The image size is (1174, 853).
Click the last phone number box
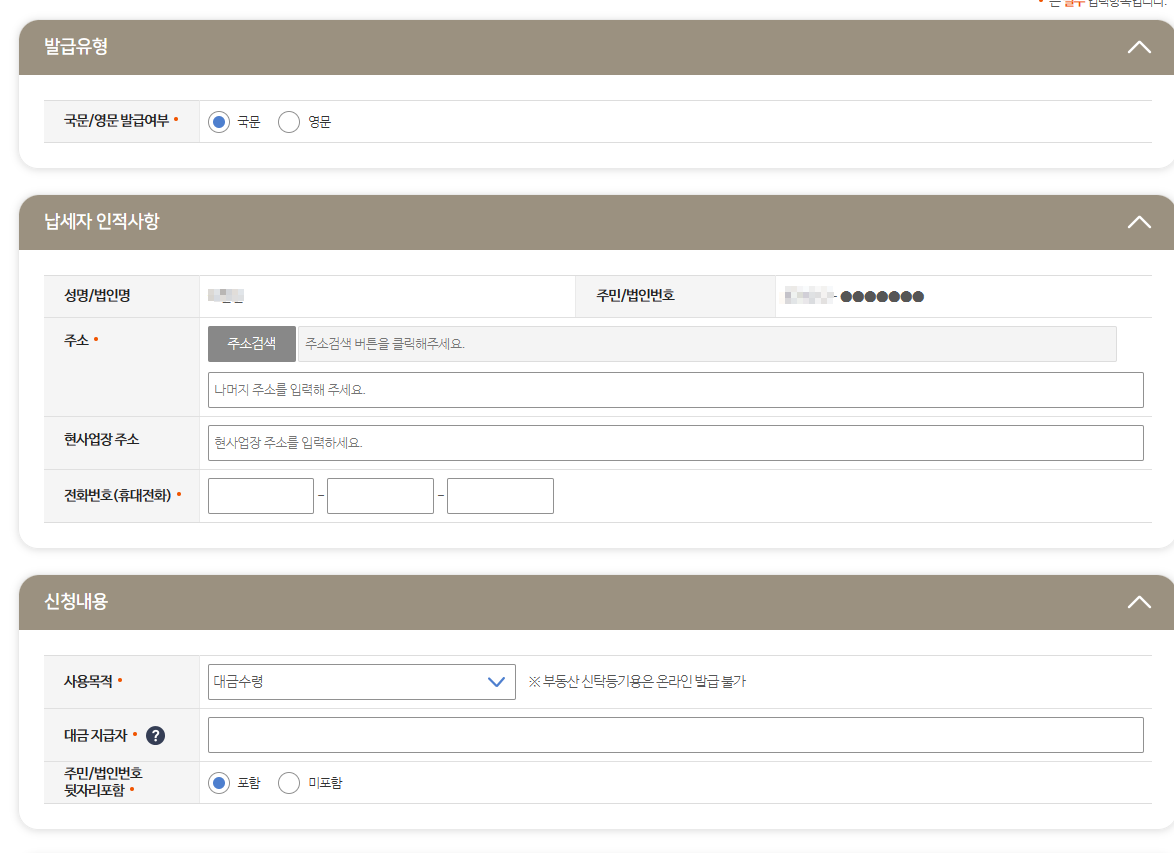coord(500,495)
